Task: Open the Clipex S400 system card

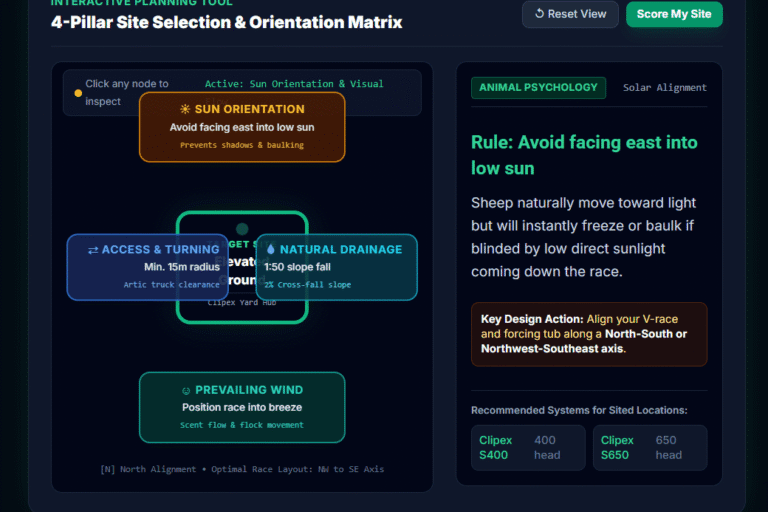Action: 528,448
